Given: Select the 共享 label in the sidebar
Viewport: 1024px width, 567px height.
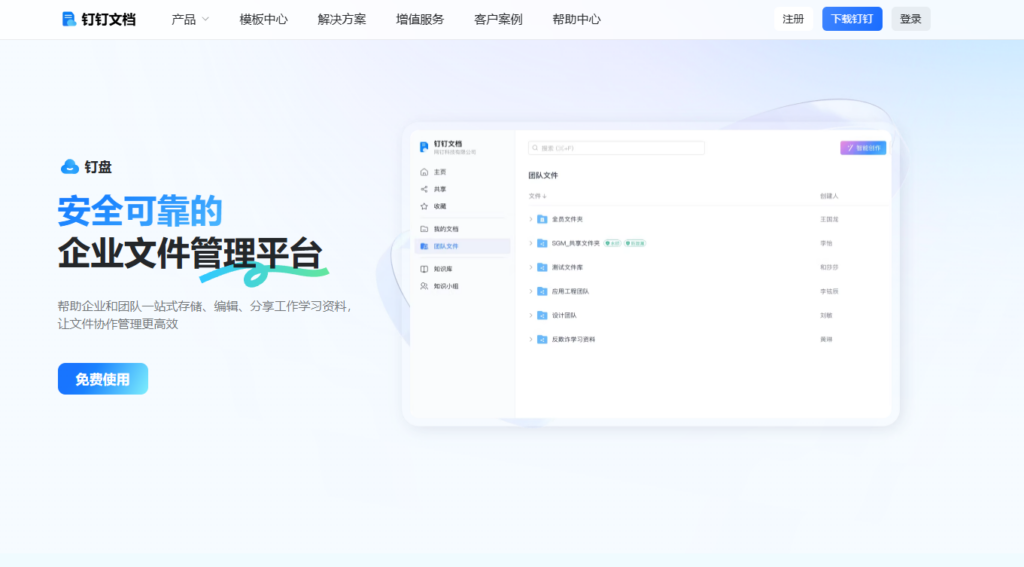Looking at the screenshot, I should point(440,189).
